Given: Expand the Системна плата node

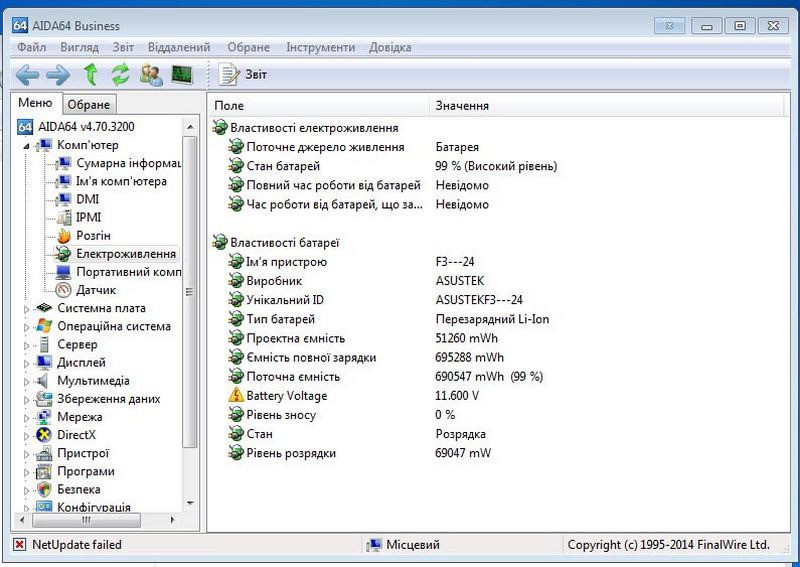Looking at the screenshot, I should 27,309.
